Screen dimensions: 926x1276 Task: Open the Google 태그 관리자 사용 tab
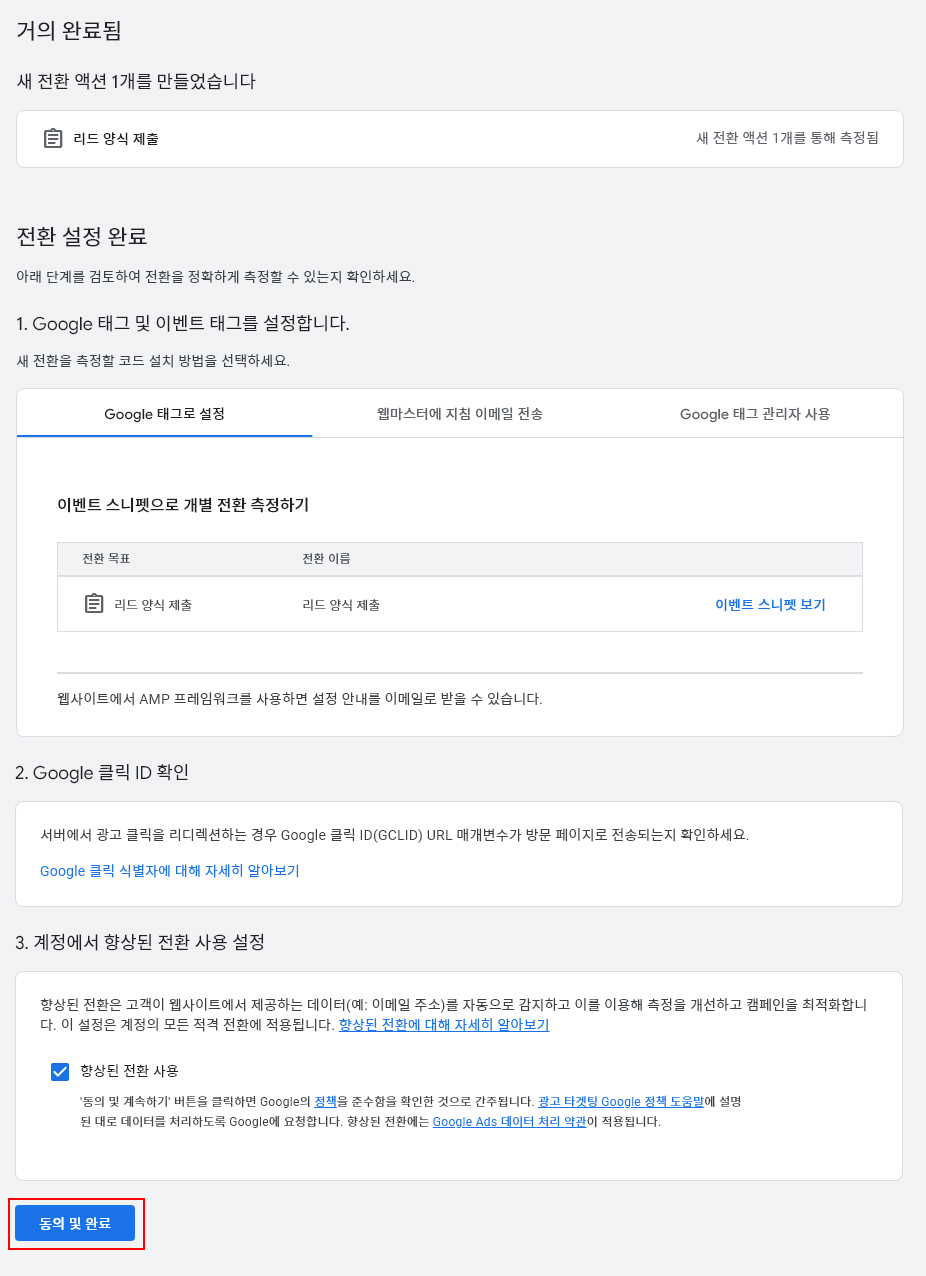point(754,414)
